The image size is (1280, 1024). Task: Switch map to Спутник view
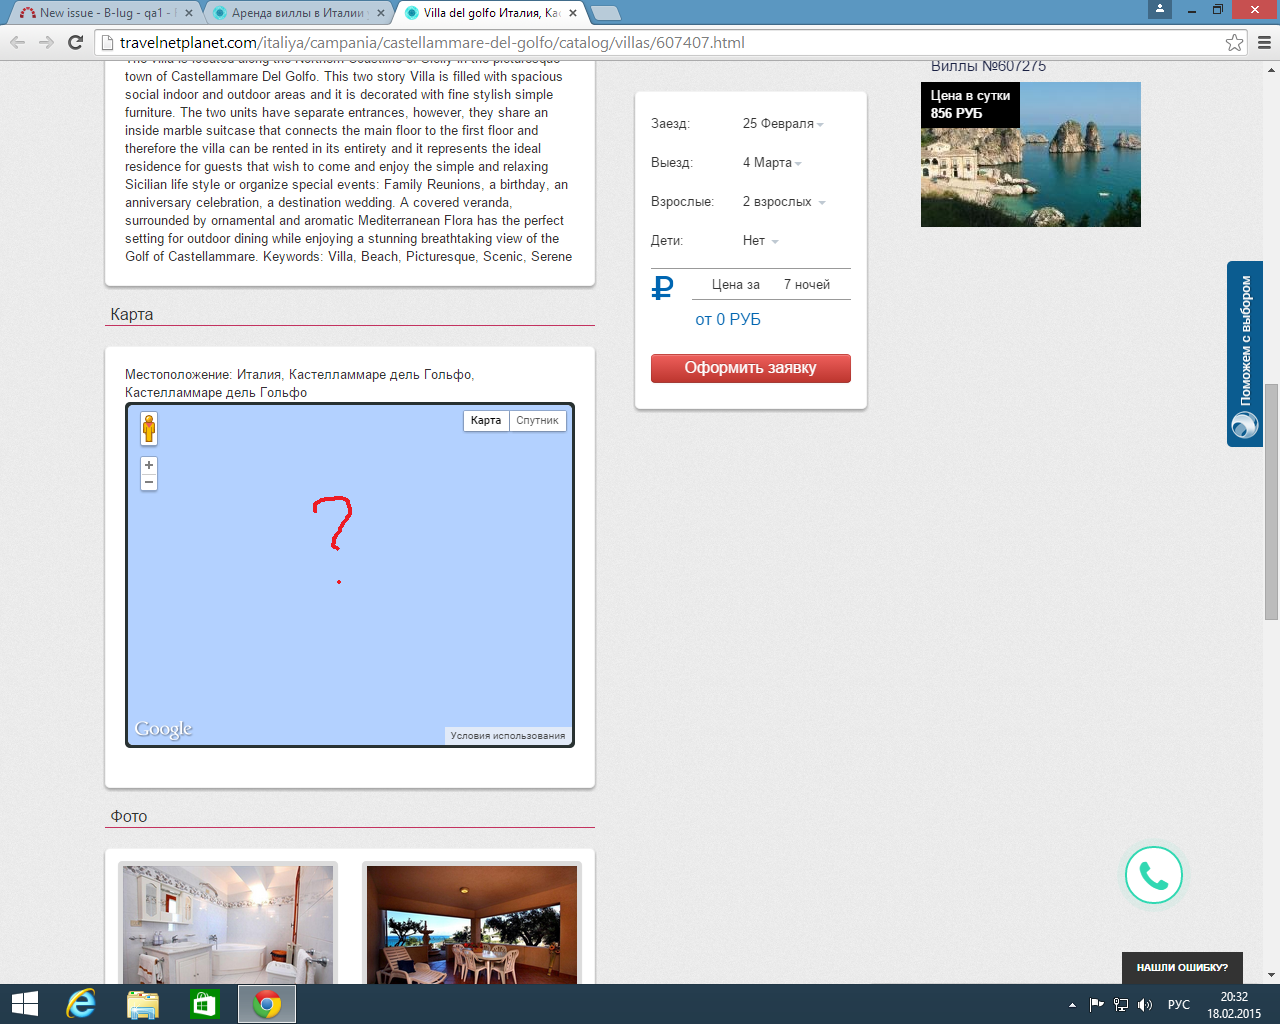pos(537,421)
